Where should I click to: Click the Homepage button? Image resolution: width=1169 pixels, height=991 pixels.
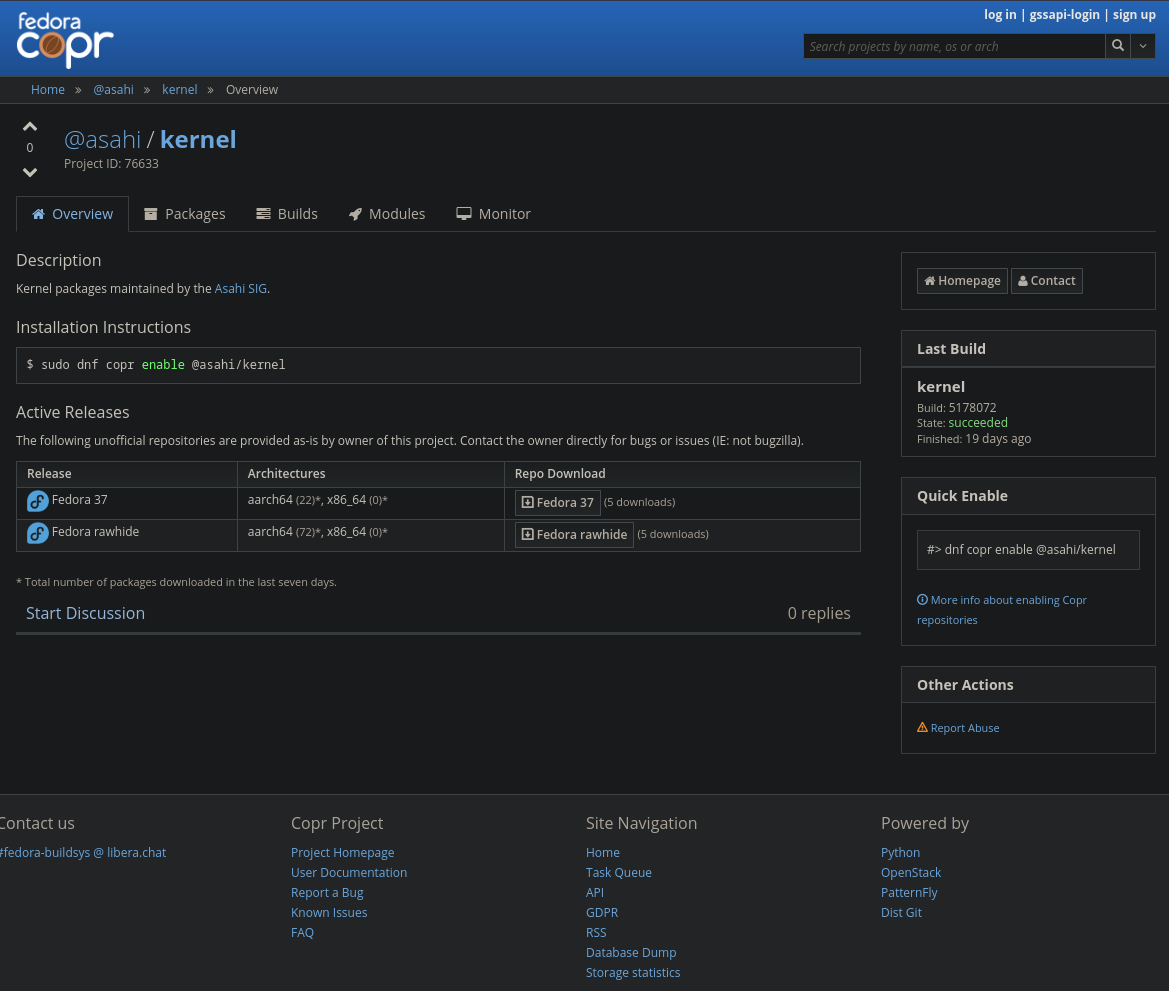click(x=962, y=281)
